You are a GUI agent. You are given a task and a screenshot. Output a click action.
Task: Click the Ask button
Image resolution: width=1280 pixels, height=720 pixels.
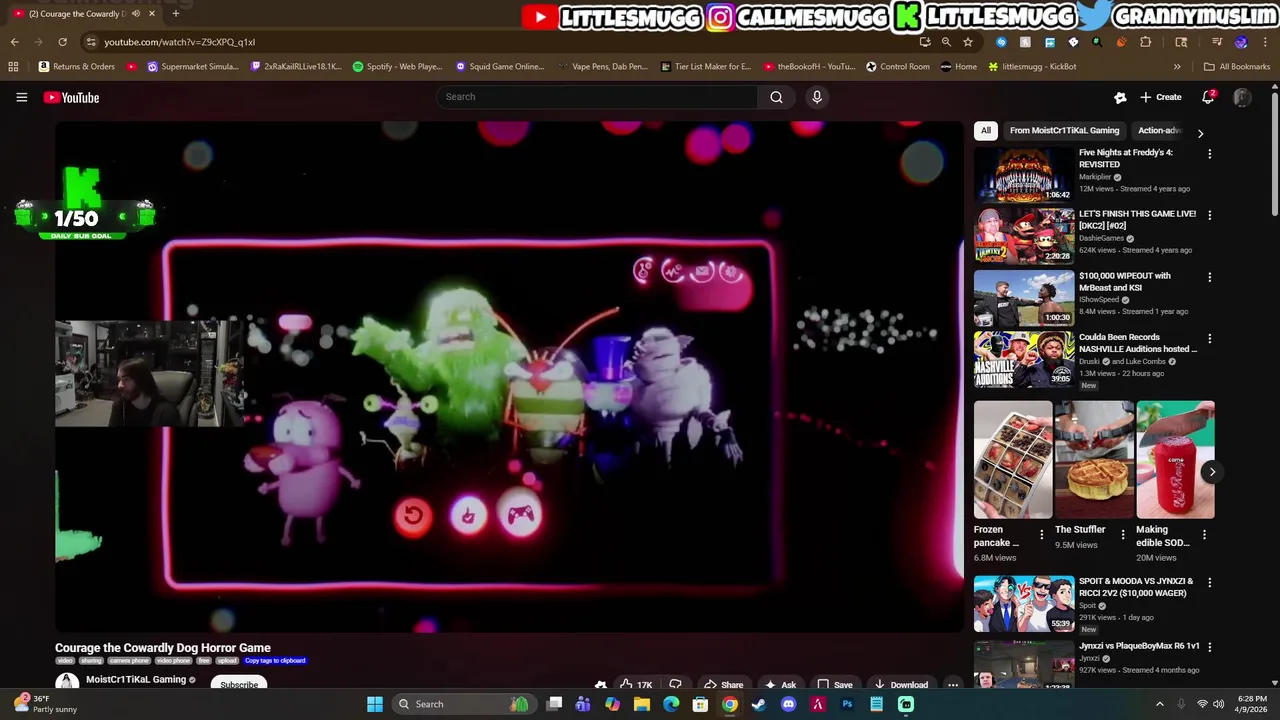tap(780, 685)
